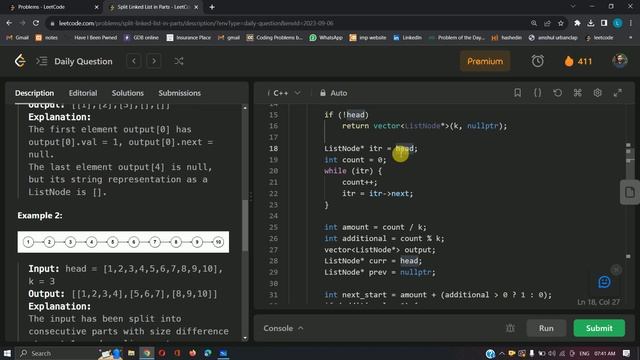Click the description panel scrollbar
This screenshot has width=640, height=360.
click(x=245, y=225)
